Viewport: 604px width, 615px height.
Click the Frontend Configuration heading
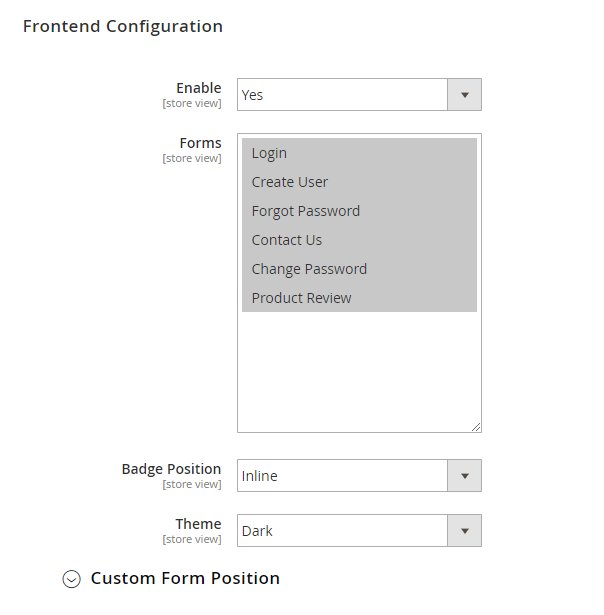(x=122, y=26)
